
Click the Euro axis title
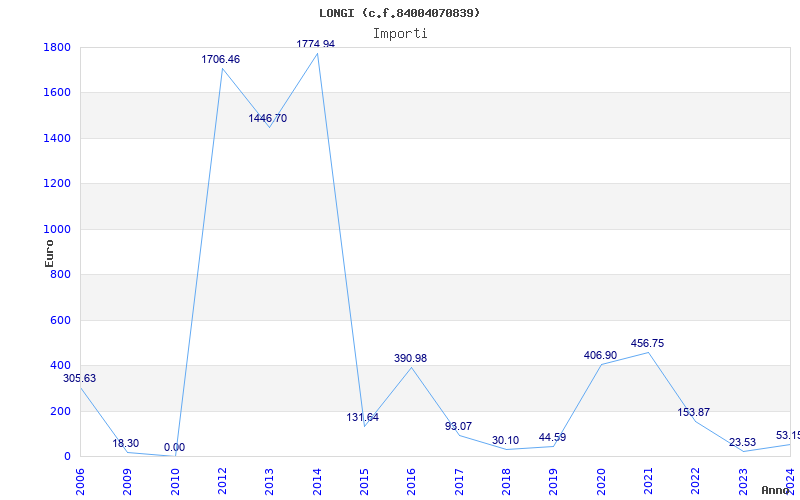49,254
